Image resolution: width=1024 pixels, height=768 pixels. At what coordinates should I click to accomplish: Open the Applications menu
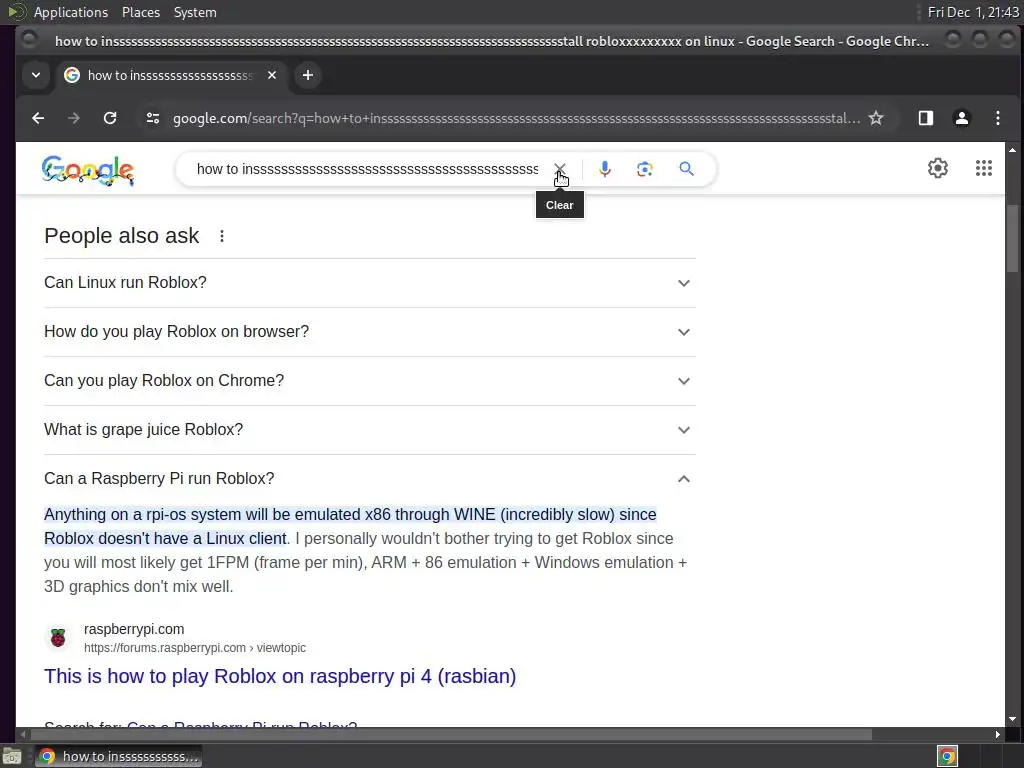71,12
